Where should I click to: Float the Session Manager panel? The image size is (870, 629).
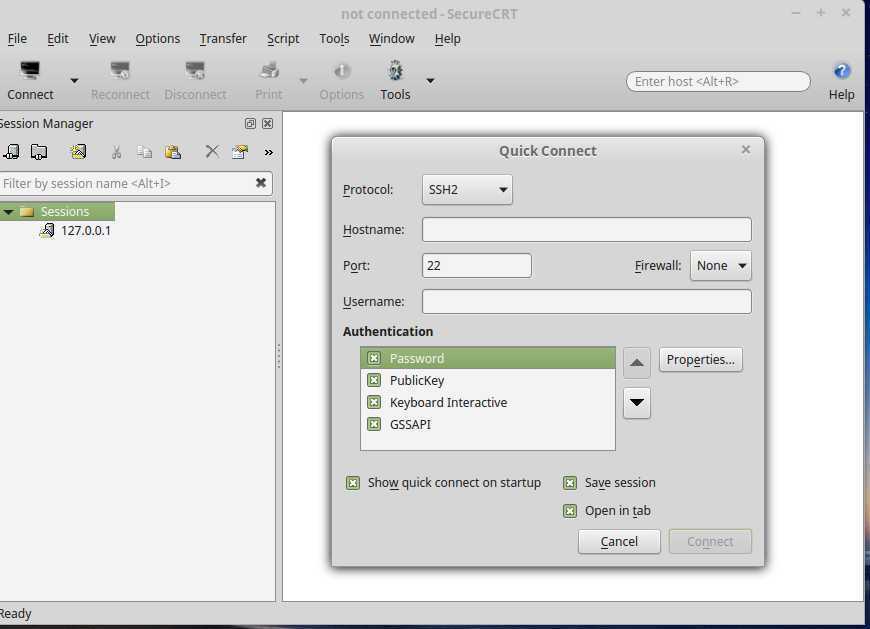tap(250, 124)
